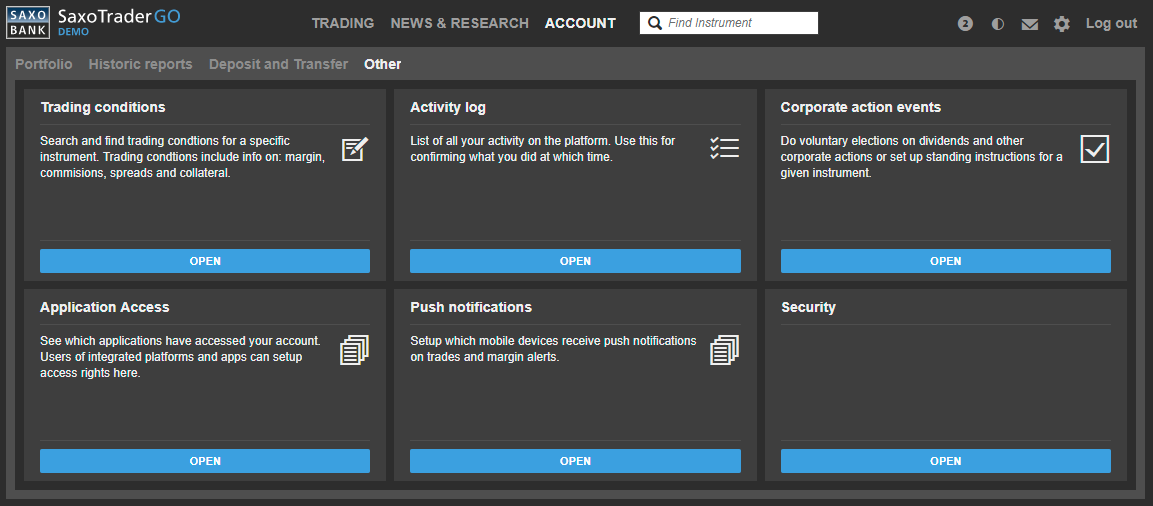Screen dimensions: 1153x506
Task: Open the Historic reports tab
Action: point(140,64)
